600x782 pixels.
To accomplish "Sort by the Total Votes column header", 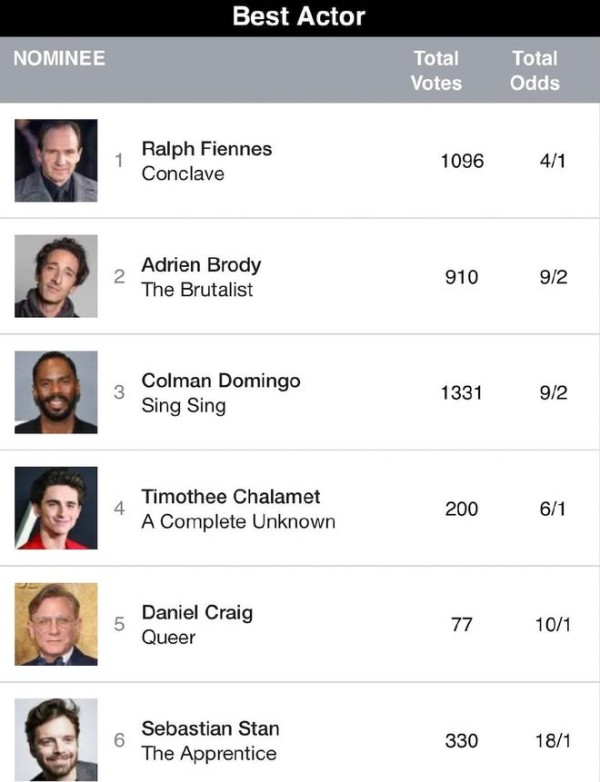I will [436, 70].
